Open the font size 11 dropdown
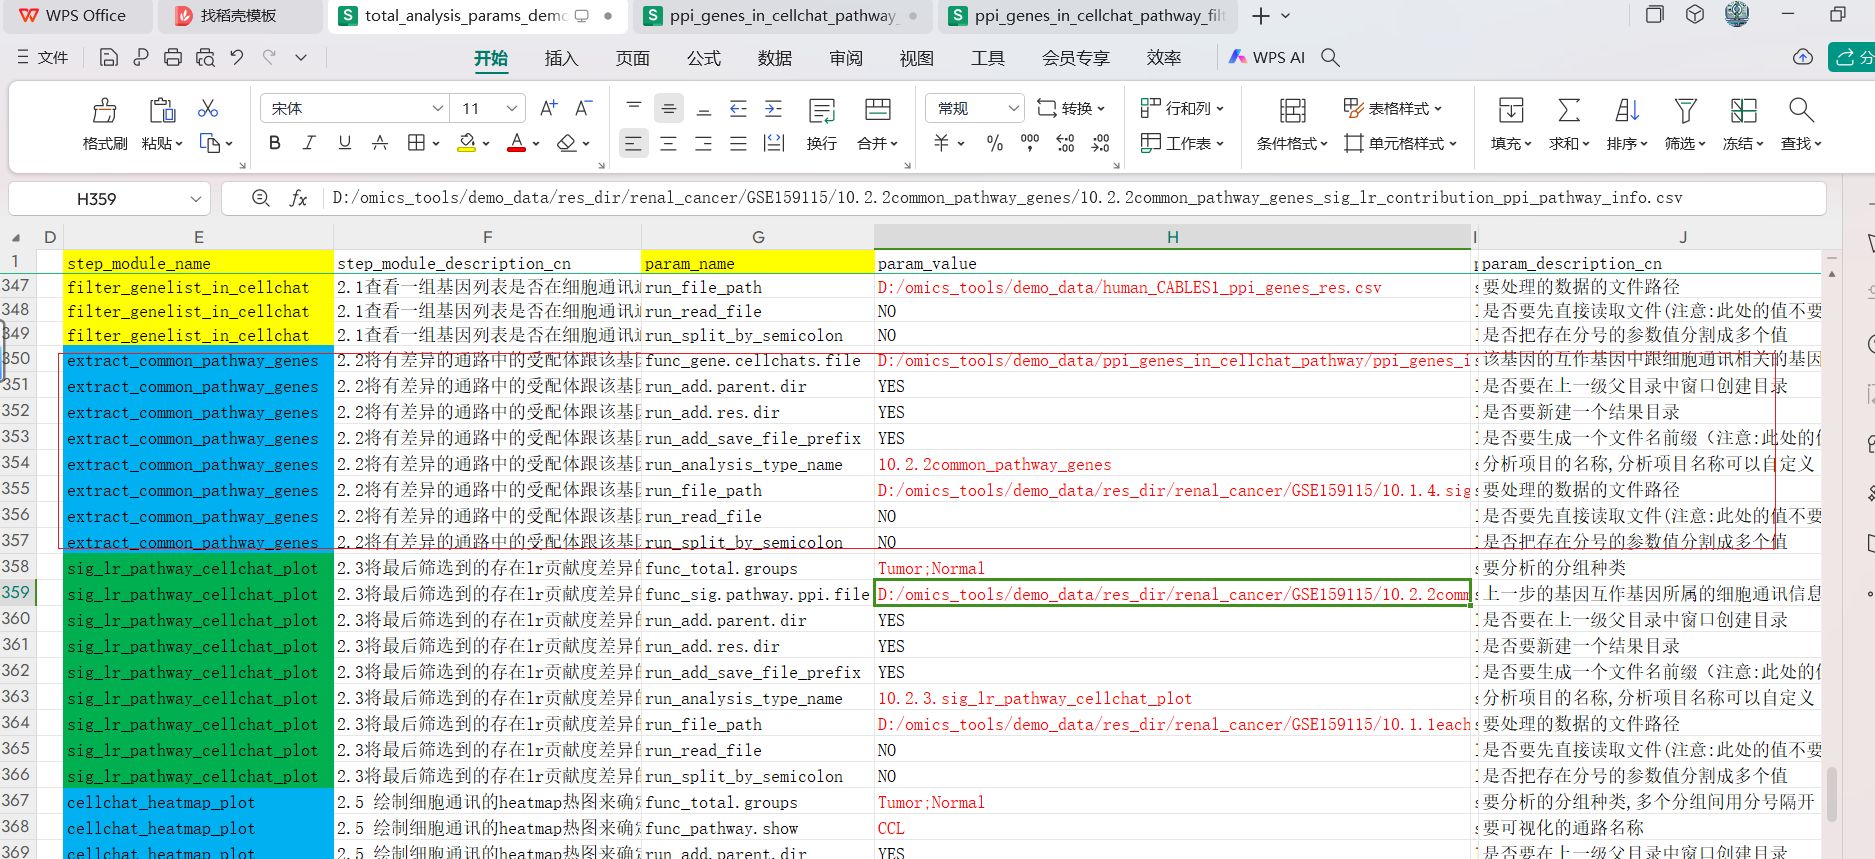This screenshot has width=1875, height=859. (x=512, y=108)
